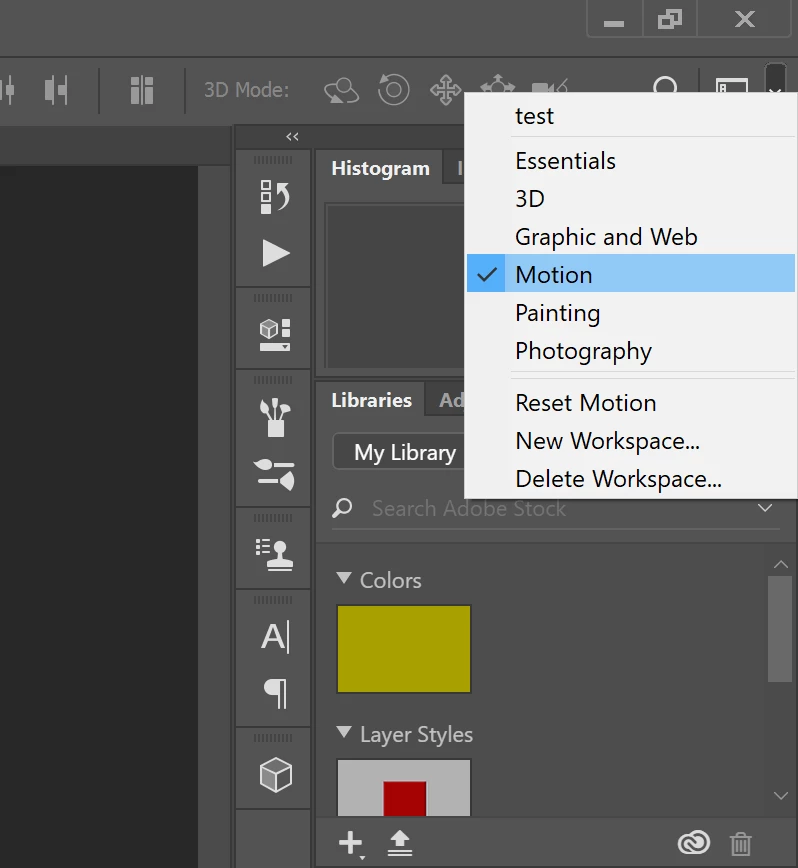Viewport: 798px width, 868px height.
Task: Choose Reset Motion
Action: tap(631, 403)
